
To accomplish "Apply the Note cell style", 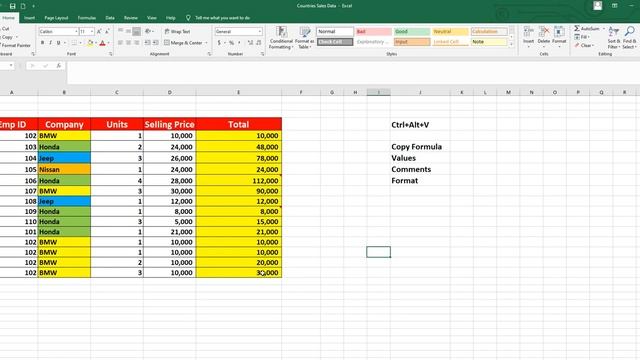I will click(x=489, y=42).
